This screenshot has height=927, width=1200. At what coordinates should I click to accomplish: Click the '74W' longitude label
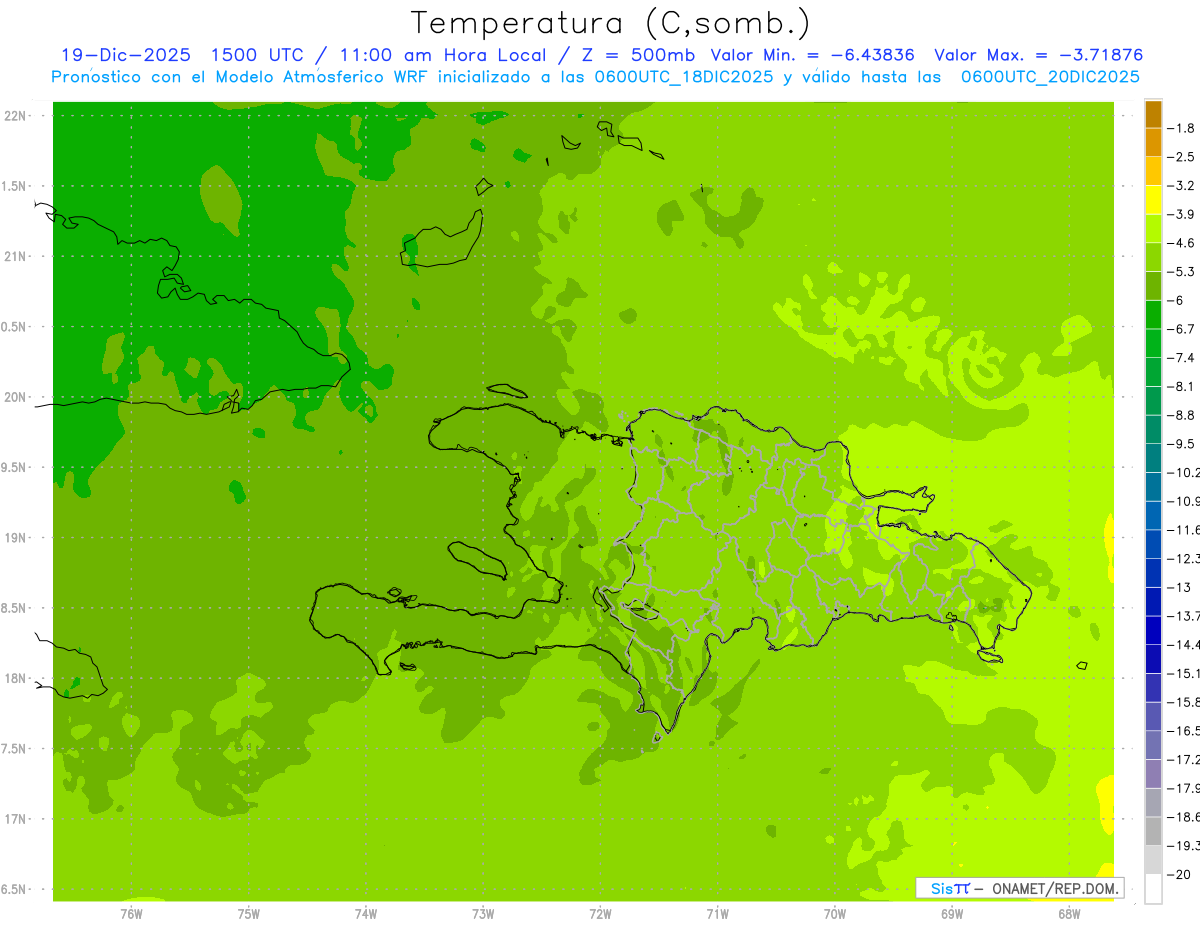(365, 914)
